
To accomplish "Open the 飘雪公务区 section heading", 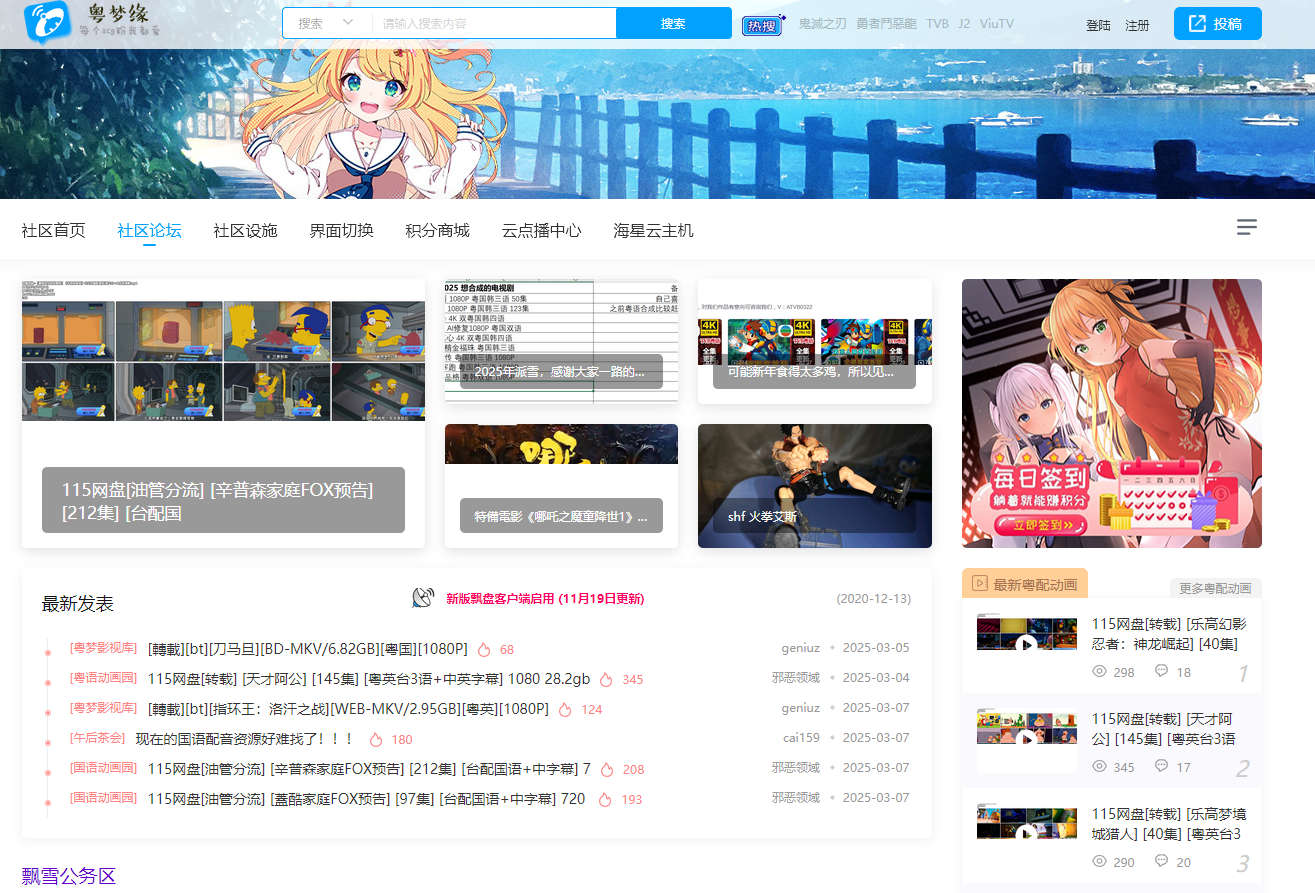I will click(69, 877).
